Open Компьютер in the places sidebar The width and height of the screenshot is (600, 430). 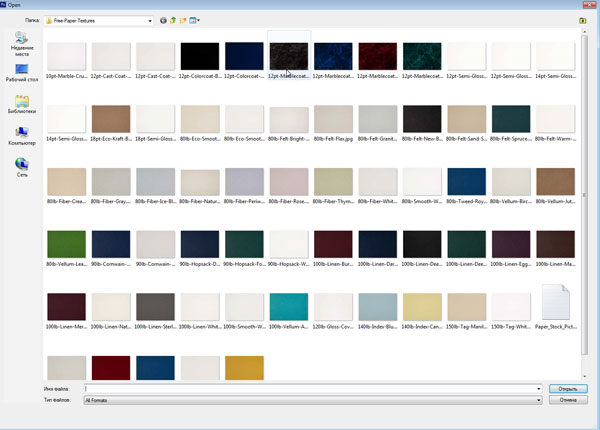coord(22,136)
